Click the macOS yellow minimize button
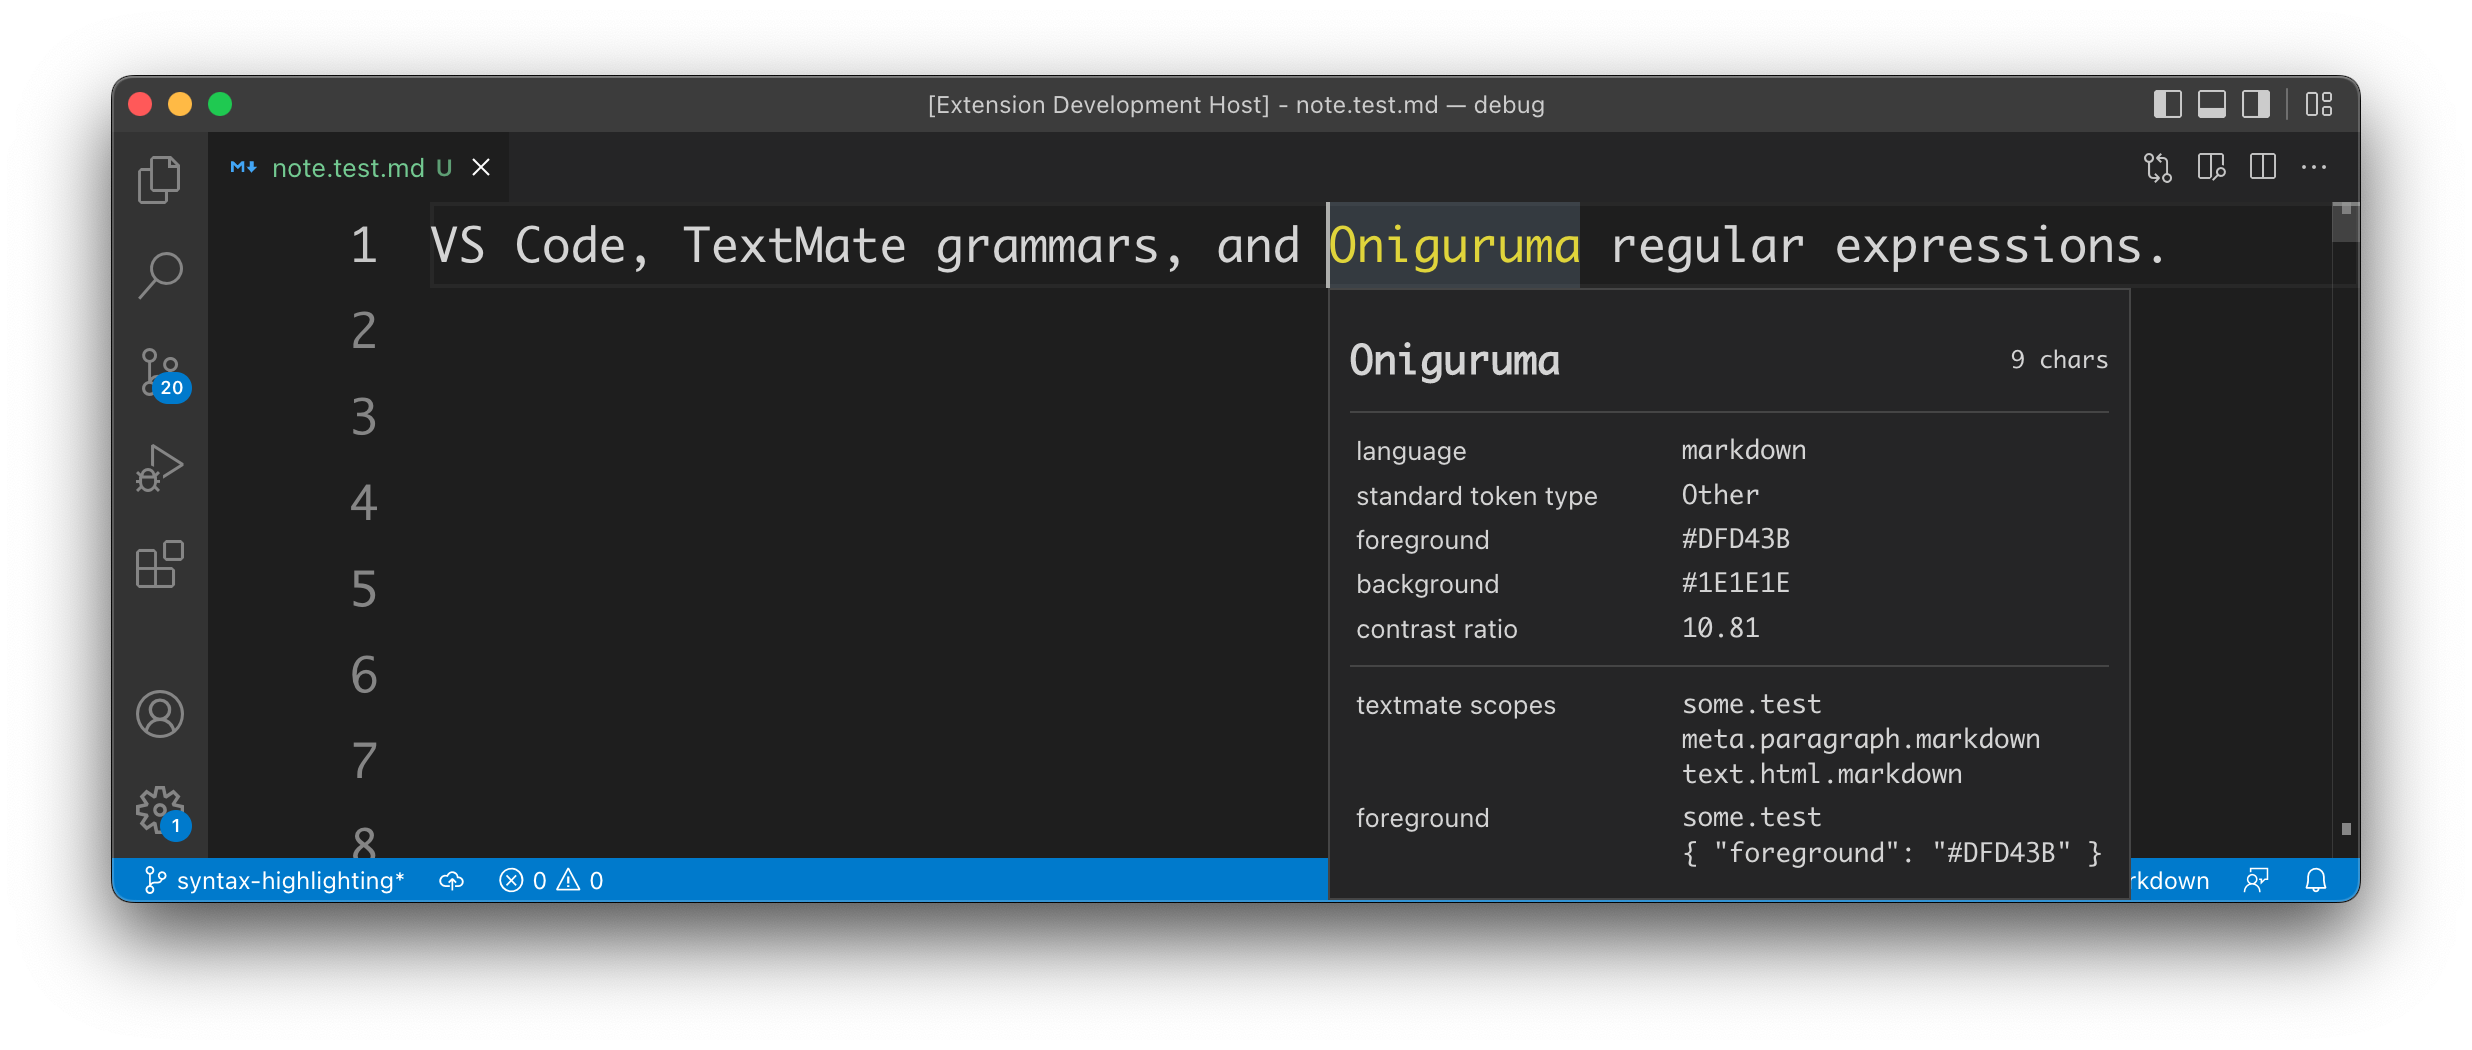This screenshot has width=2472, height=1050. (180, 104)
